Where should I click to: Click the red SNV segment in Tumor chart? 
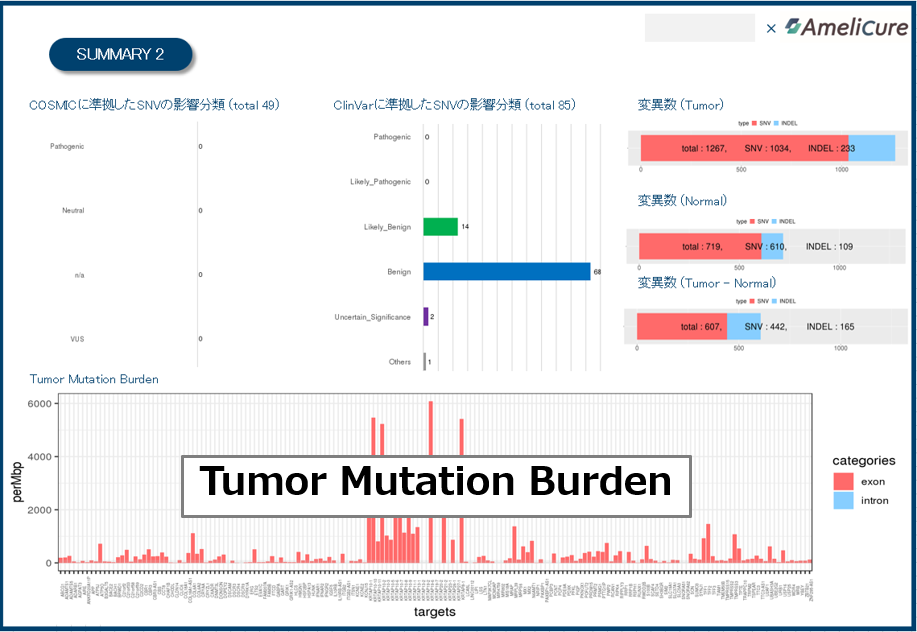pos(744,148)
